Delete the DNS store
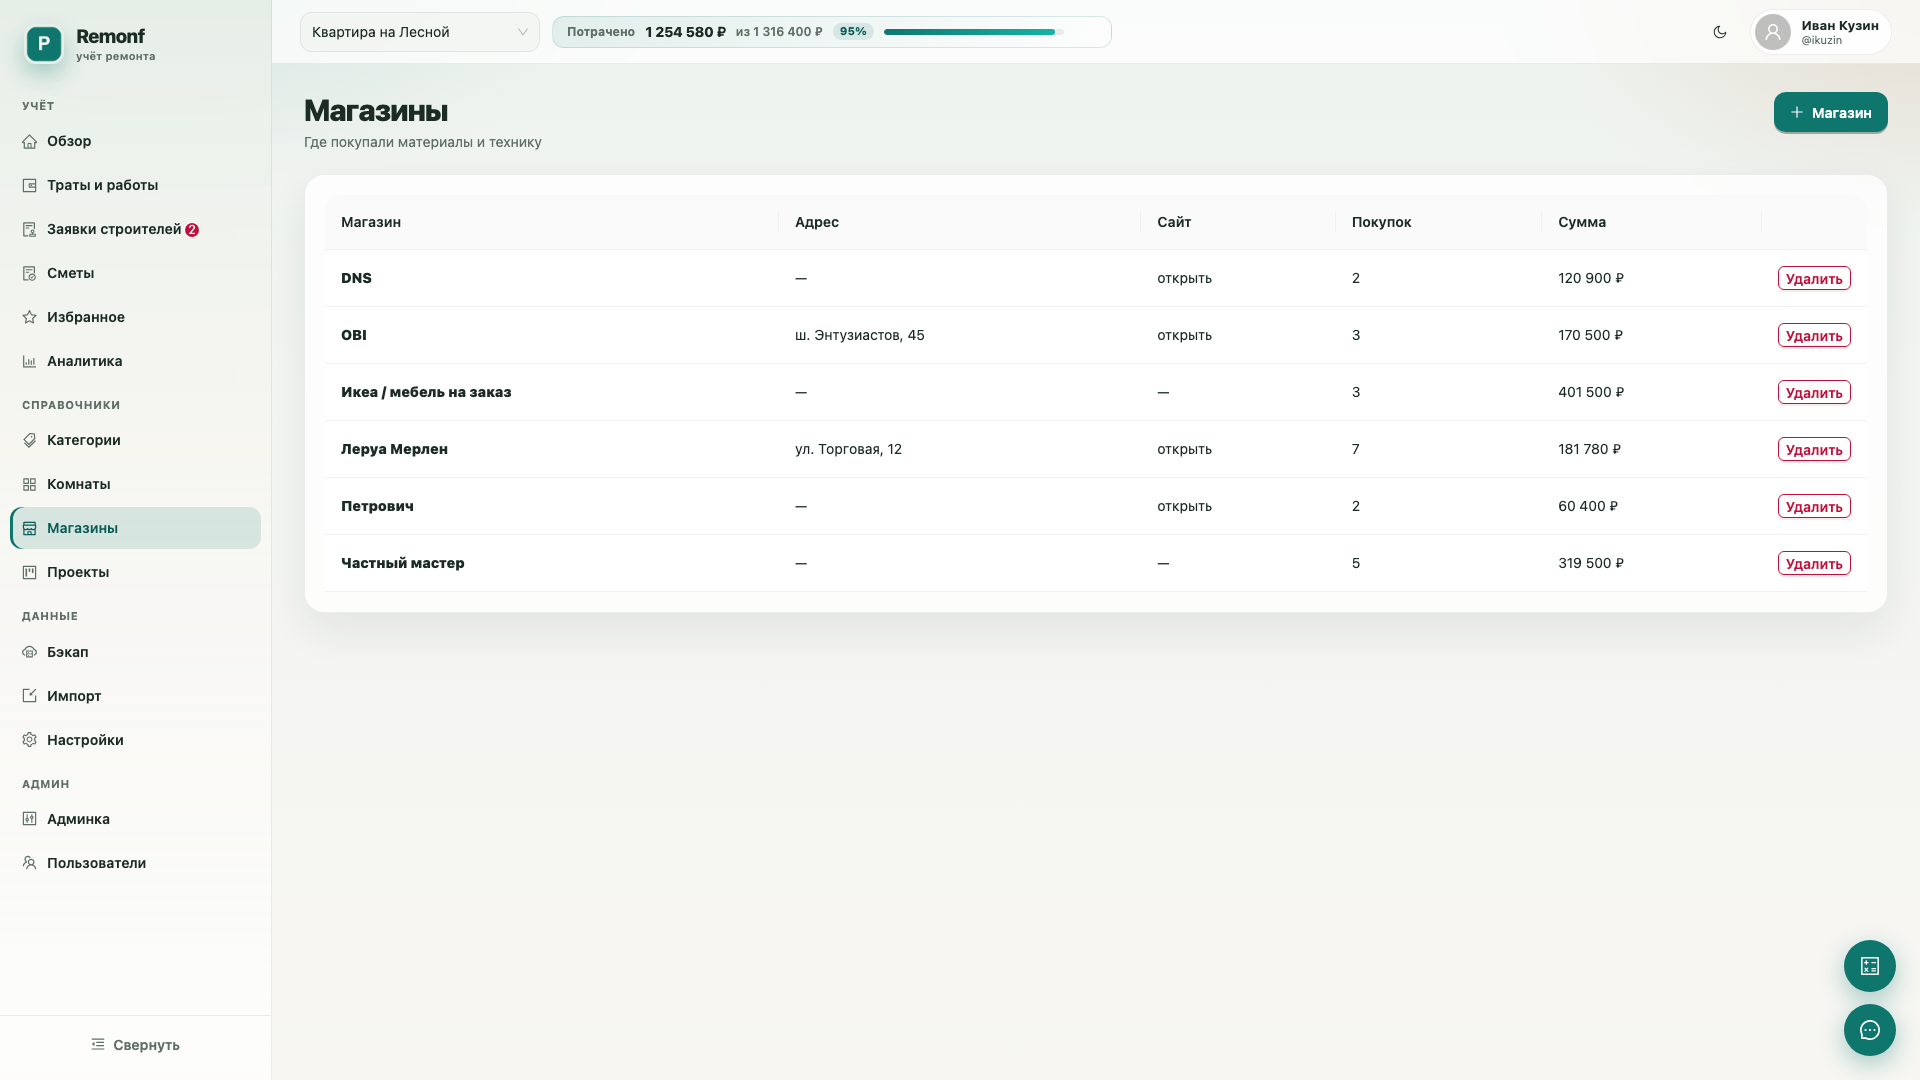This screenshot has width=1920, height=1080. (1814, 279)
